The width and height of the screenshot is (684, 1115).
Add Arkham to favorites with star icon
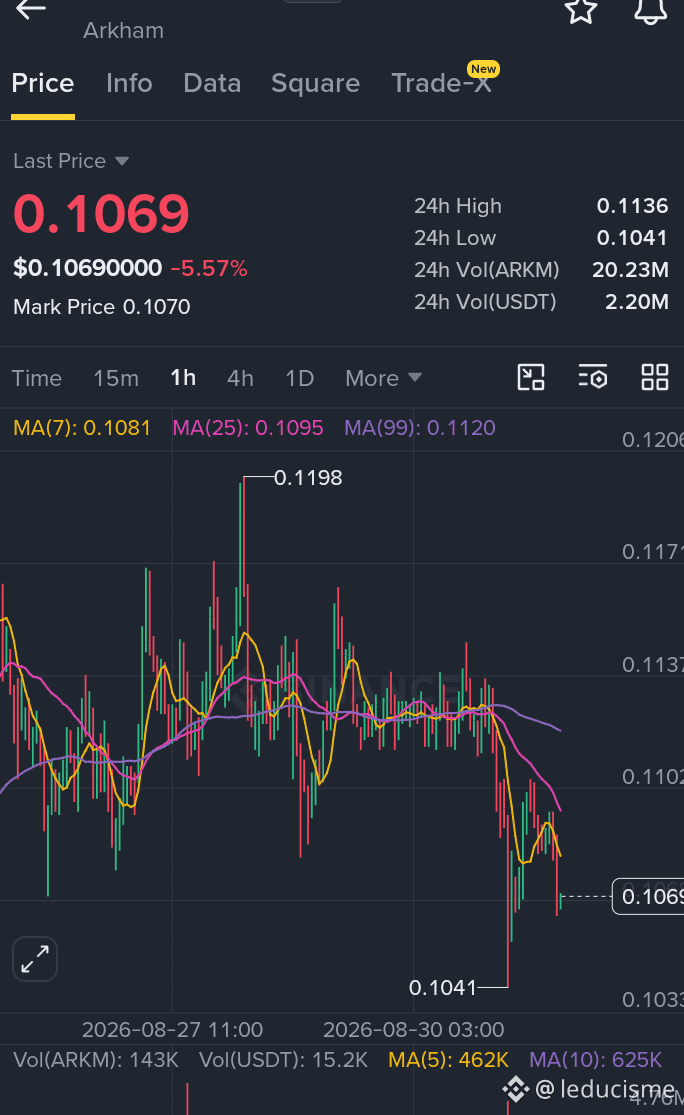pyautogui.click(x=581, y=10)
